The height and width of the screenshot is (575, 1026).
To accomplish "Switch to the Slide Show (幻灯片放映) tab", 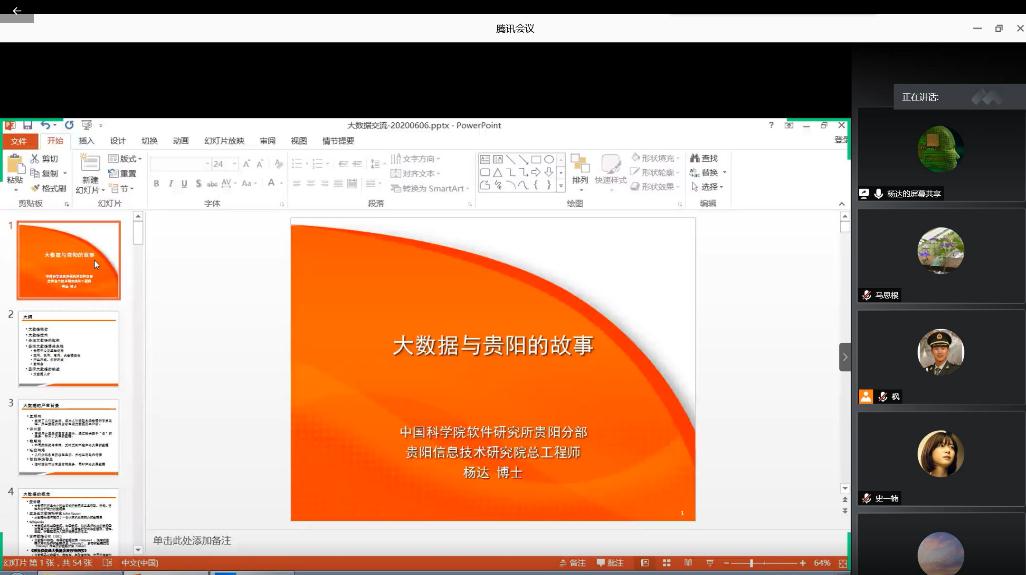I will click(x=224, y=141).
